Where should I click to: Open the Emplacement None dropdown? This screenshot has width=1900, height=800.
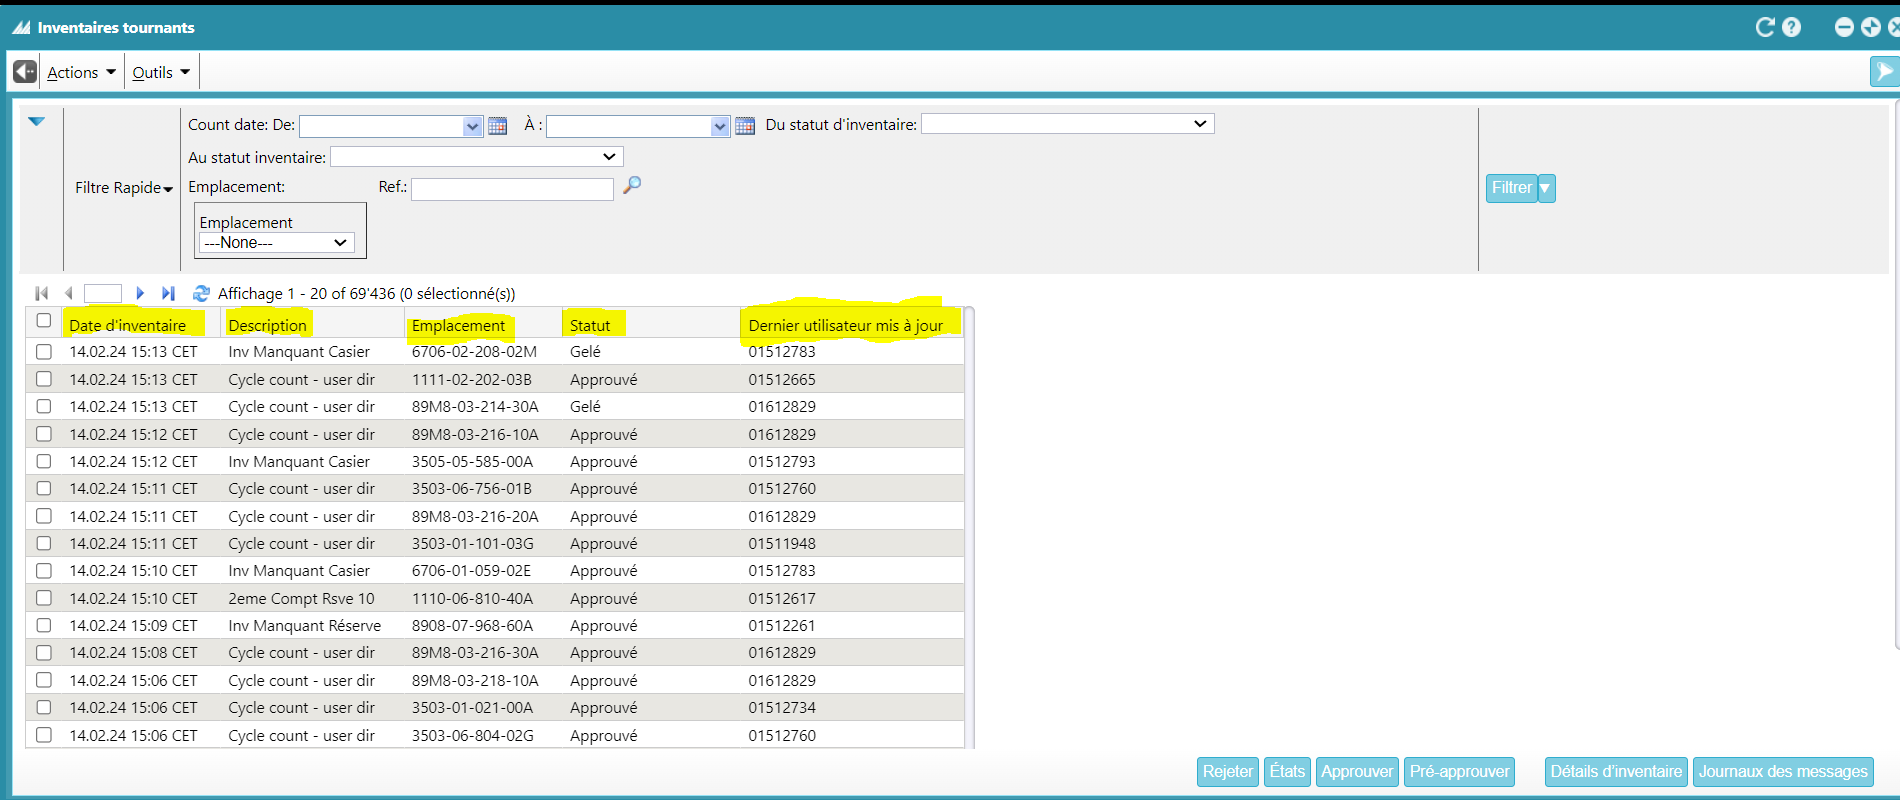276,243
